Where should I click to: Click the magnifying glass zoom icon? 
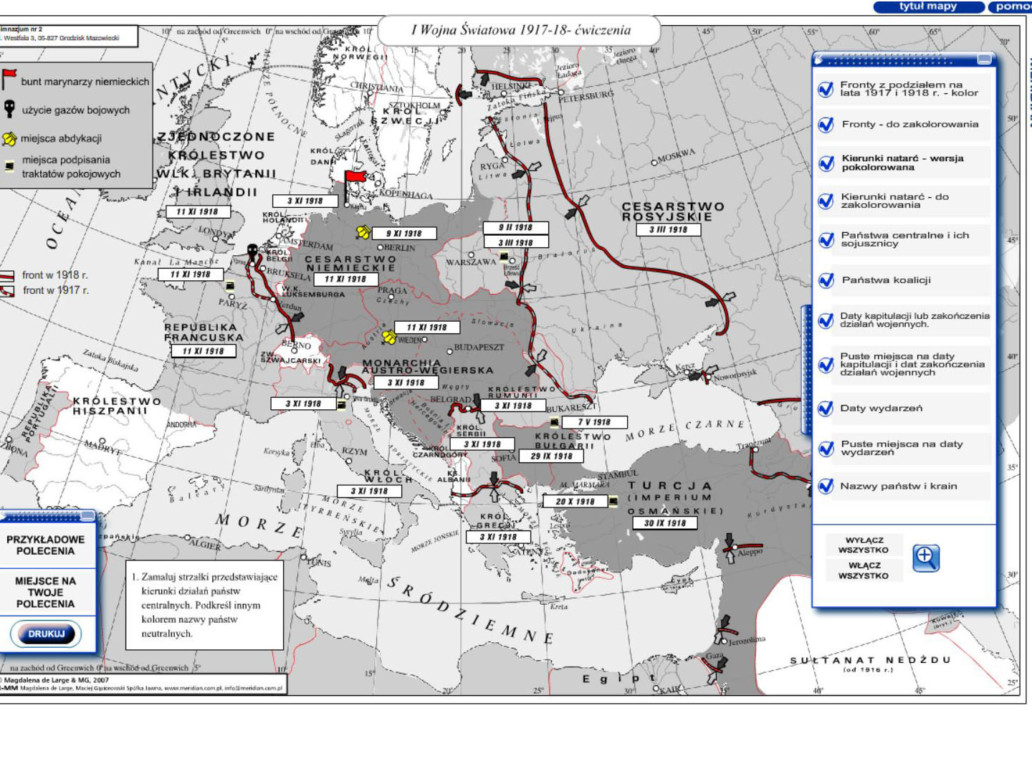(x=925, y=558)
